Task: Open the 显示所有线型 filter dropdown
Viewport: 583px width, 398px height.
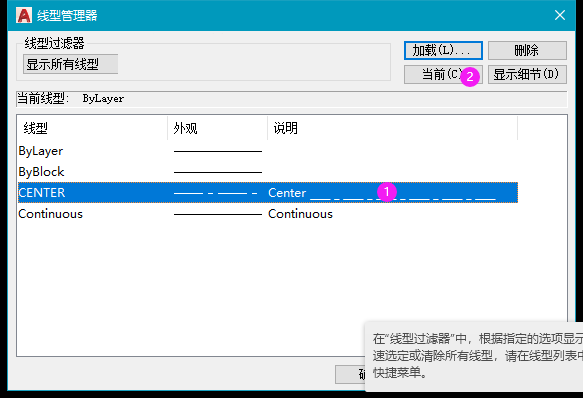Action: point(70,64)
